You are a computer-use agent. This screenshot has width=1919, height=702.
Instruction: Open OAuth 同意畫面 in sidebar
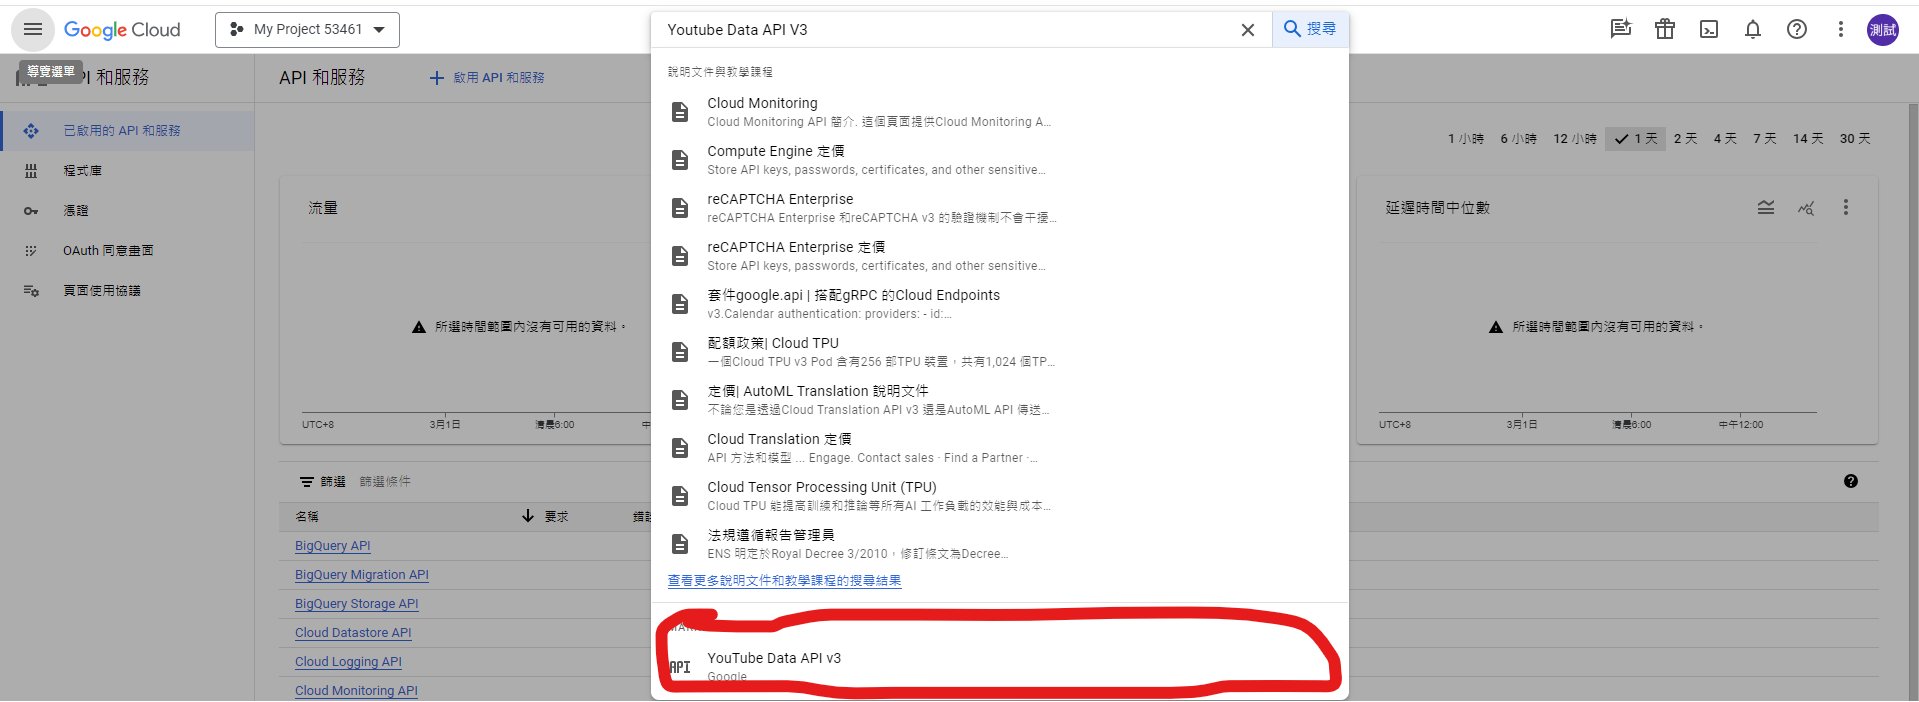128,251
